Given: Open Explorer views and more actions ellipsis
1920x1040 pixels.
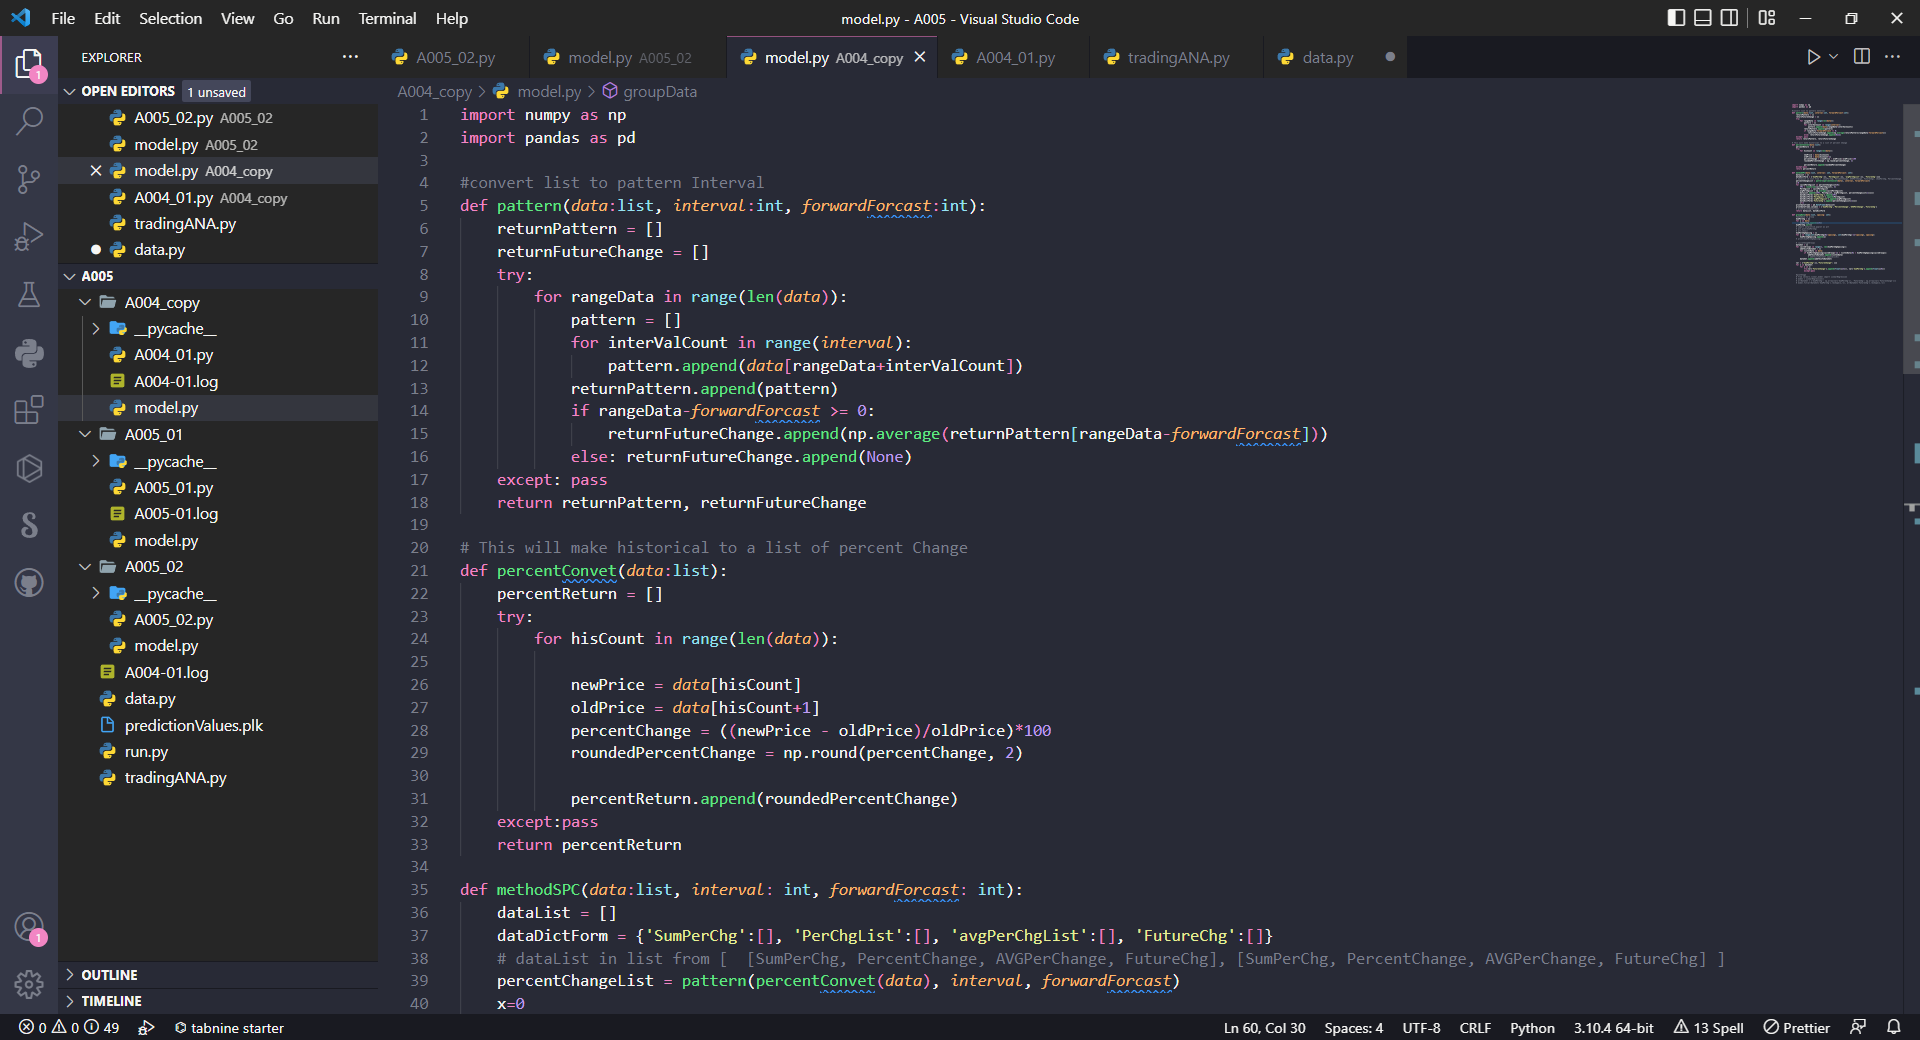Looking at the screenshot, I should coord(350,57).
